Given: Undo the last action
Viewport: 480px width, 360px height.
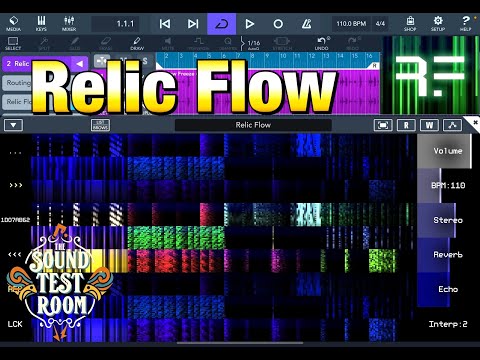Looking at the screenshot, I should click(322, 44).
